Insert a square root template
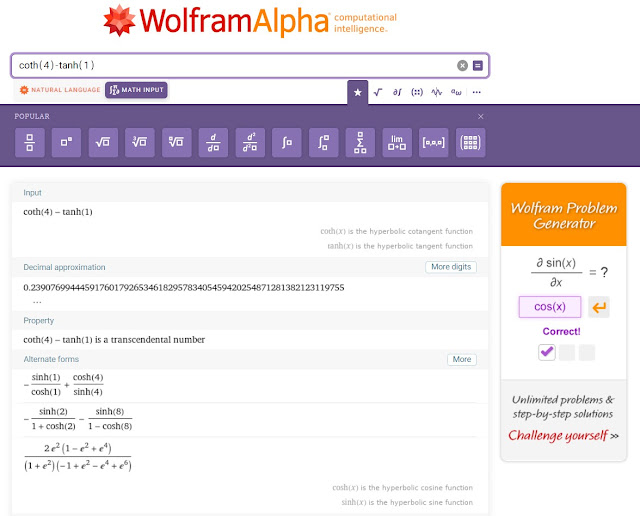The width and height of the screenshot is (640, 516). click(x=103, y=142)
